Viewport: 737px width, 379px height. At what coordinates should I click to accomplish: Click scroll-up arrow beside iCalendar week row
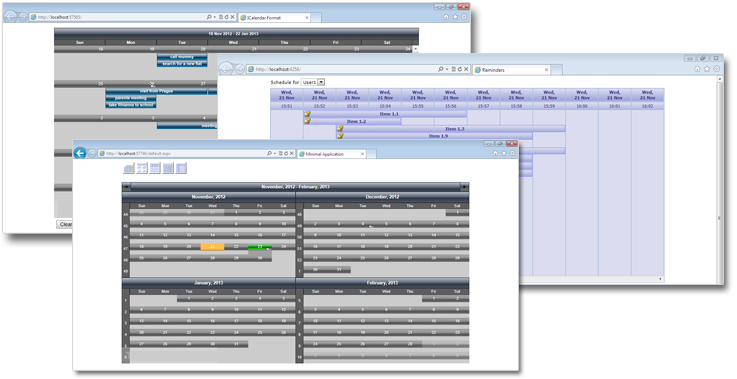416,49
